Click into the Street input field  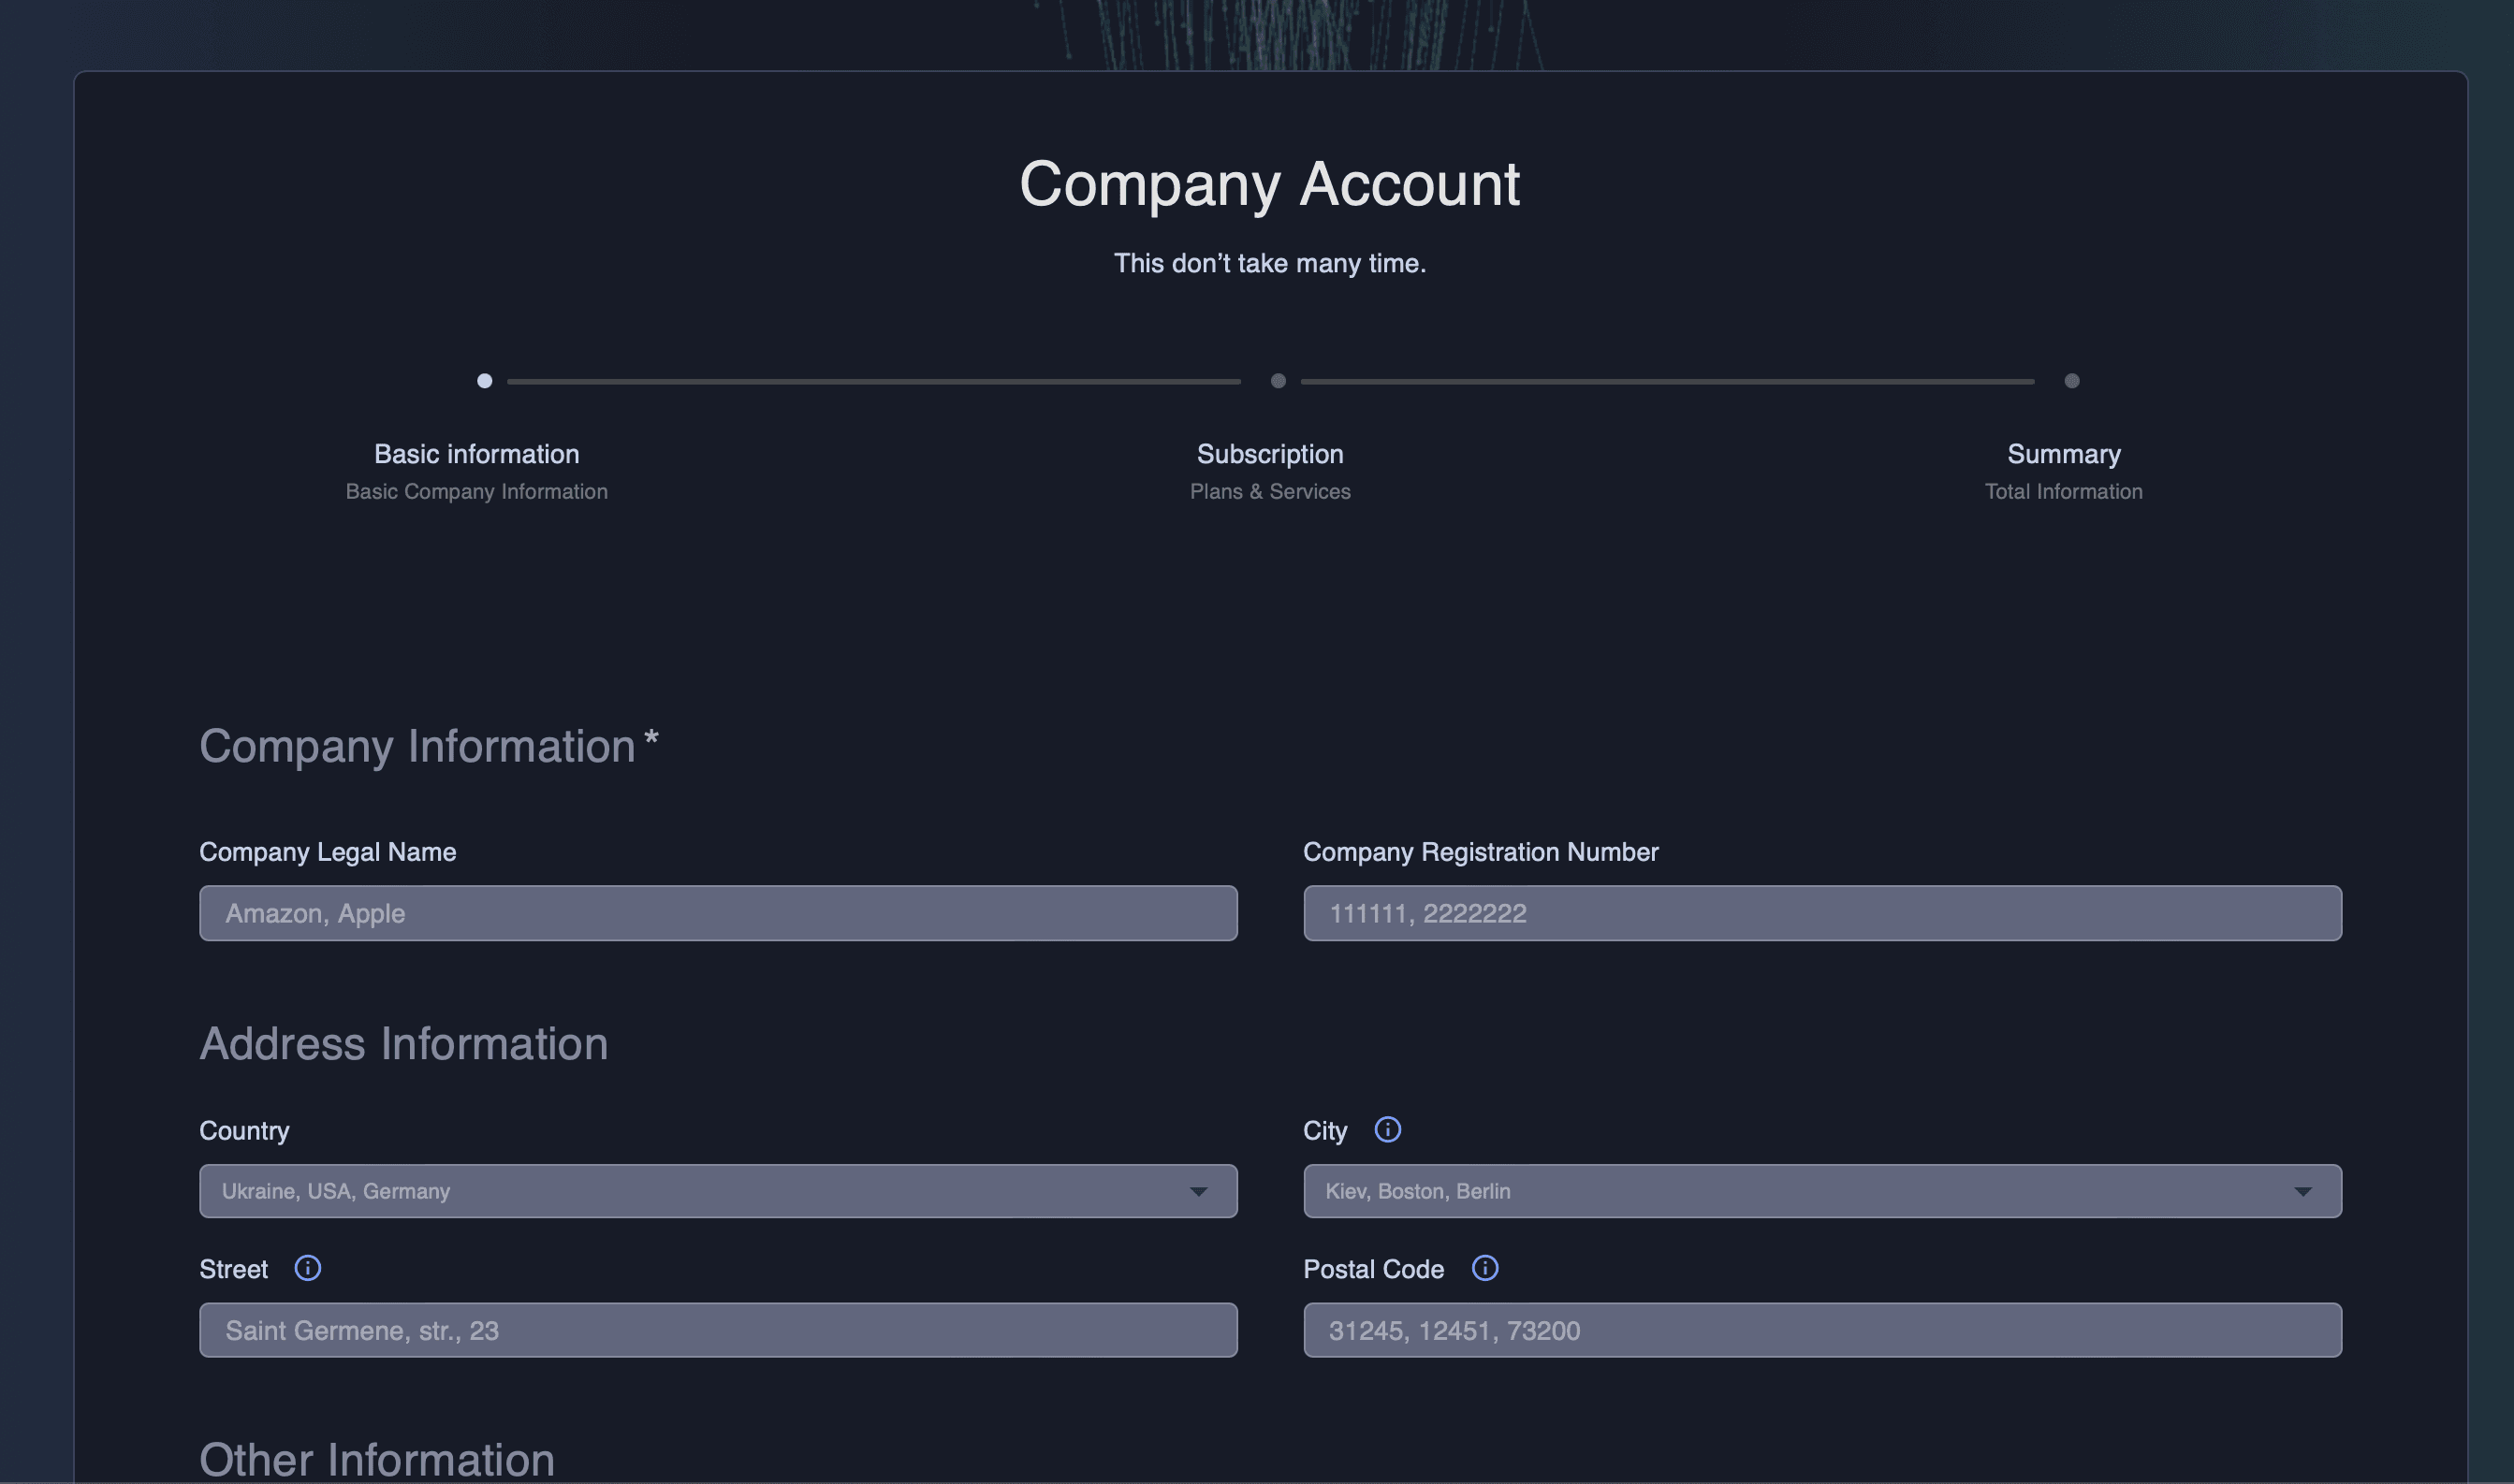tap(717, 1330)
